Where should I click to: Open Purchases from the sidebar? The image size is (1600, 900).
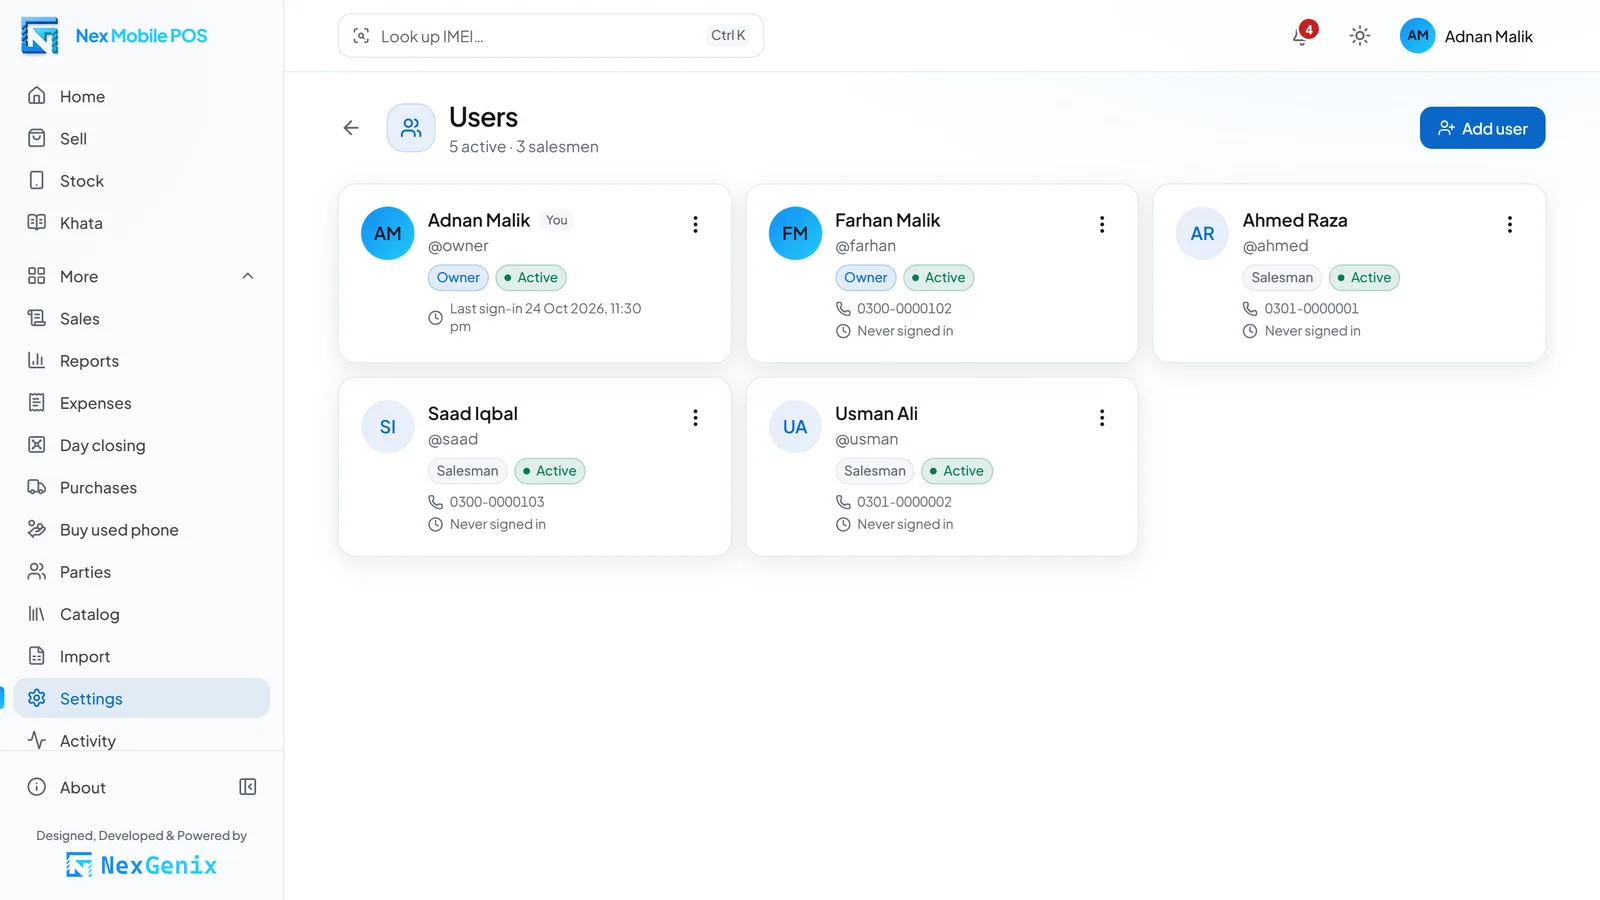(142, 488)
